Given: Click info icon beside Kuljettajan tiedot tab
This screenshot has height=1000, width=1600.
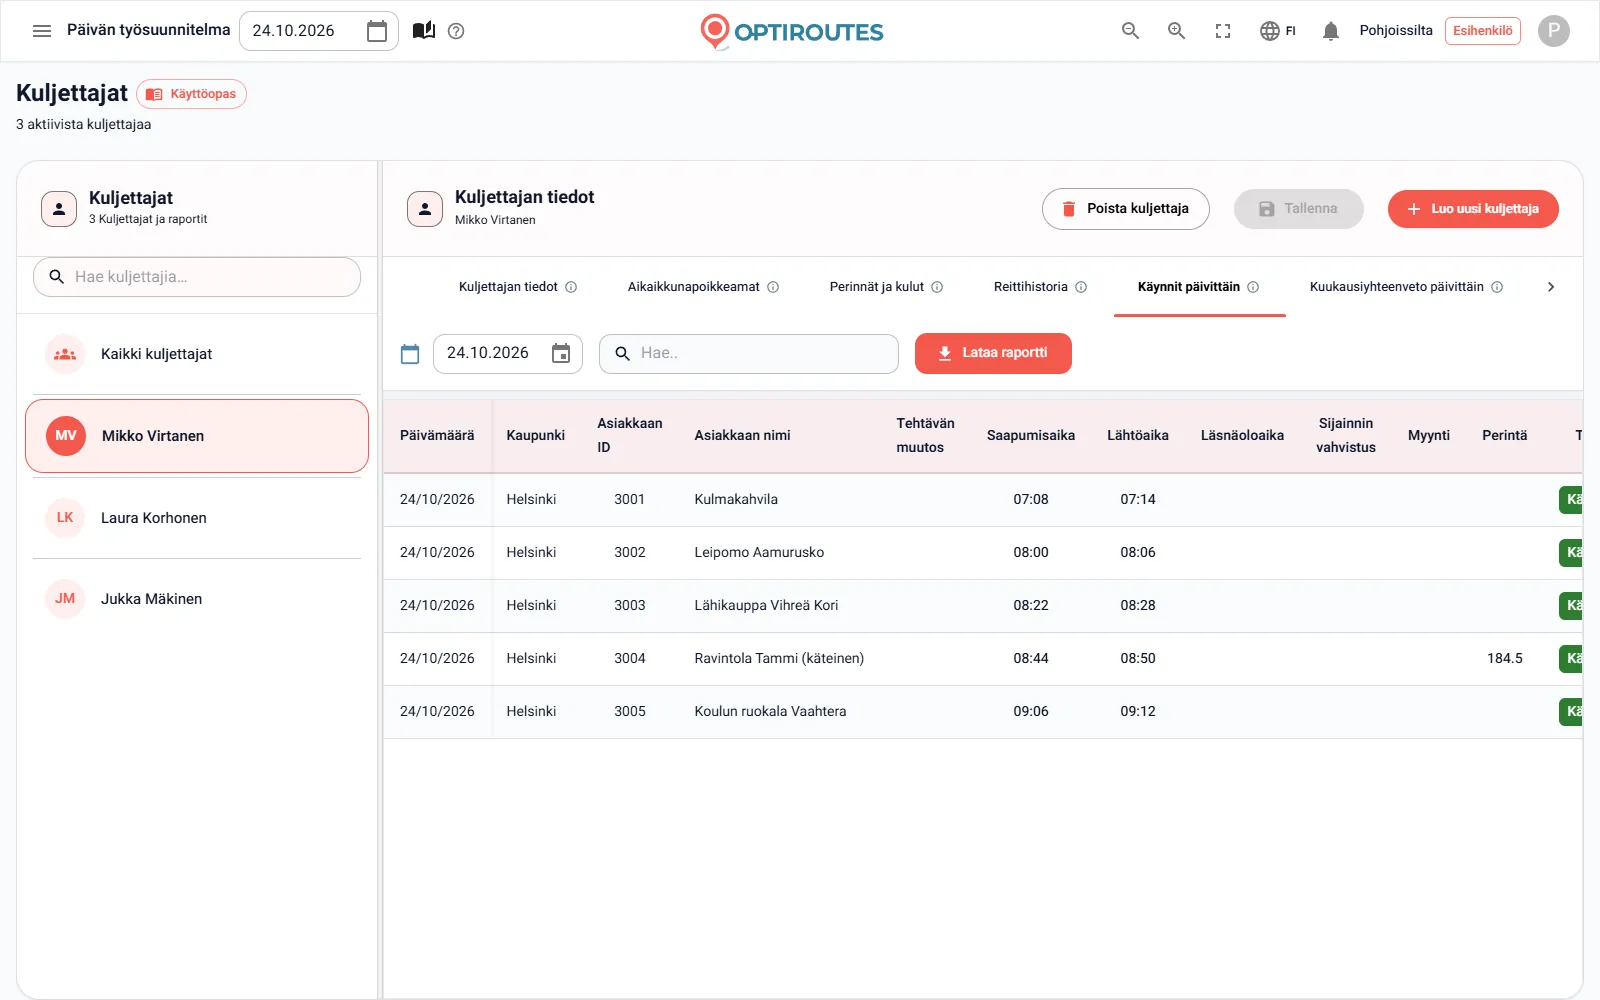Looking at the screenshot, I should 571,287.
